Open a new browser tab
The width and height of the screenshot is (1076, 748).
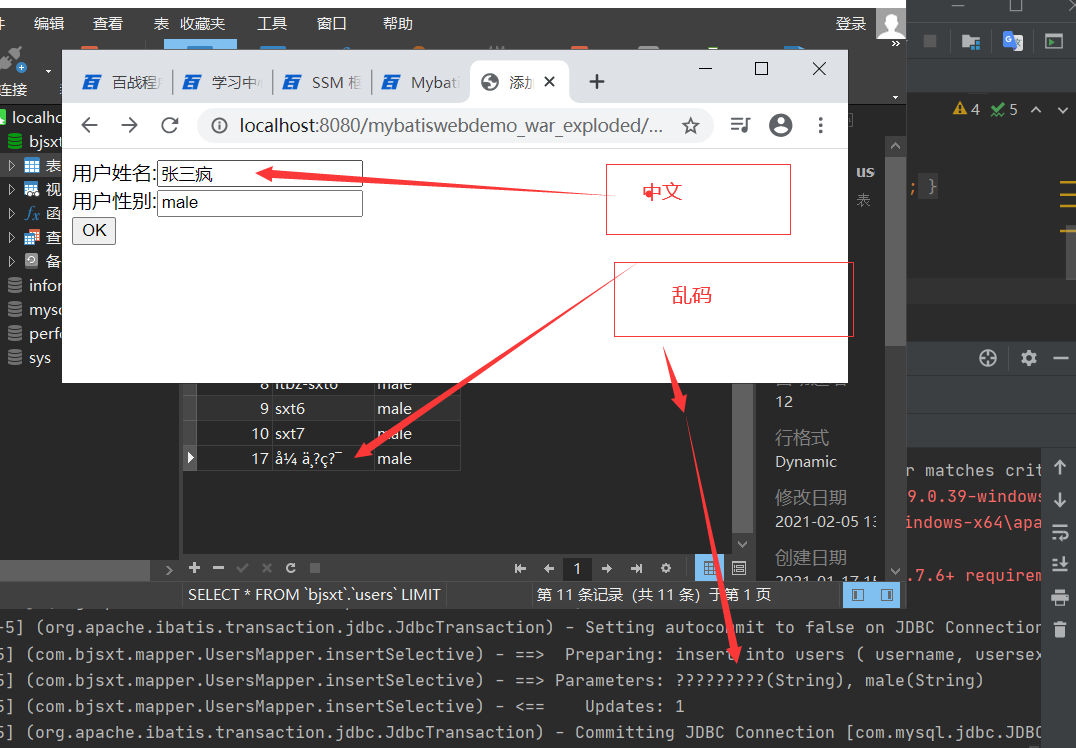(596, 82)
